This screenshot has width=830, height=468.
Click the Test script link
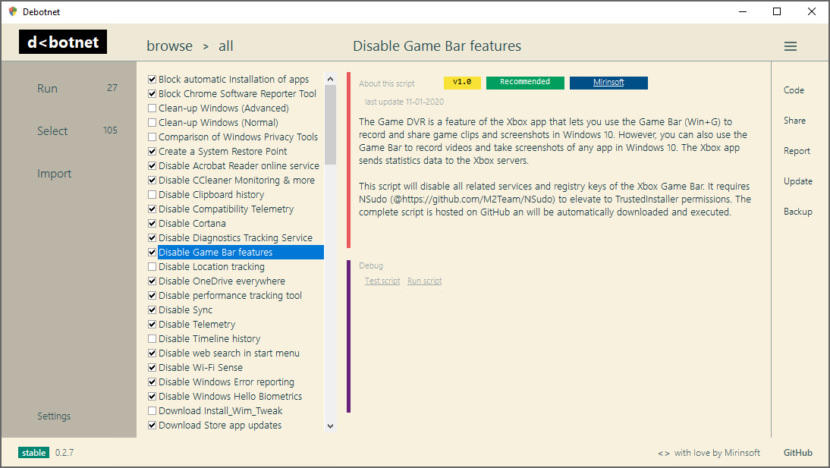382,281
